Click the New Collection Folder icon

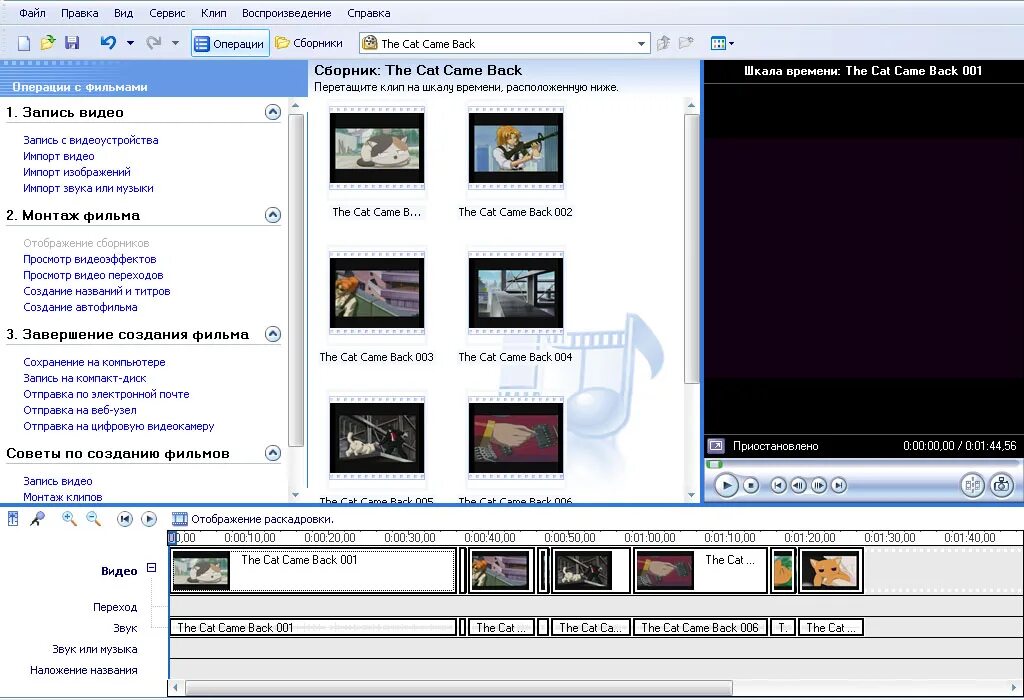(x=686, y=43)
